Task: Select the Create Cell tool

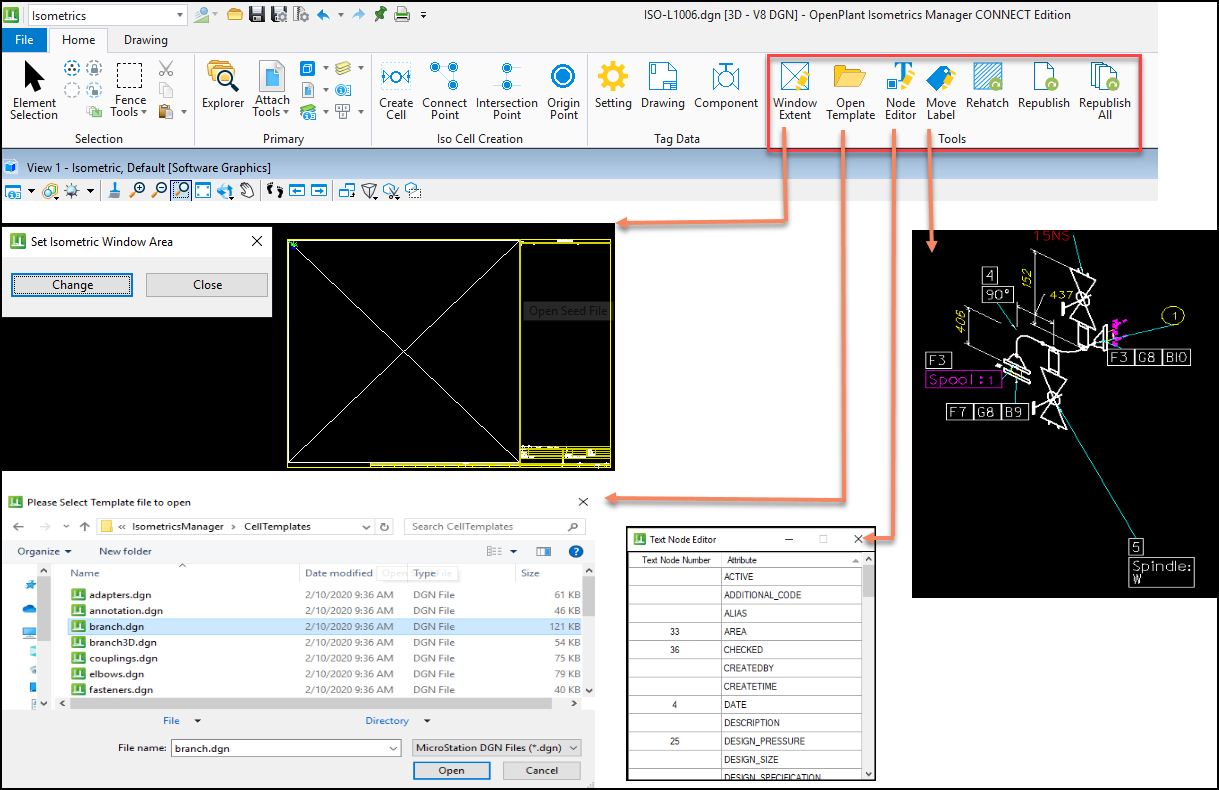Action: click(x=395, y=88)
